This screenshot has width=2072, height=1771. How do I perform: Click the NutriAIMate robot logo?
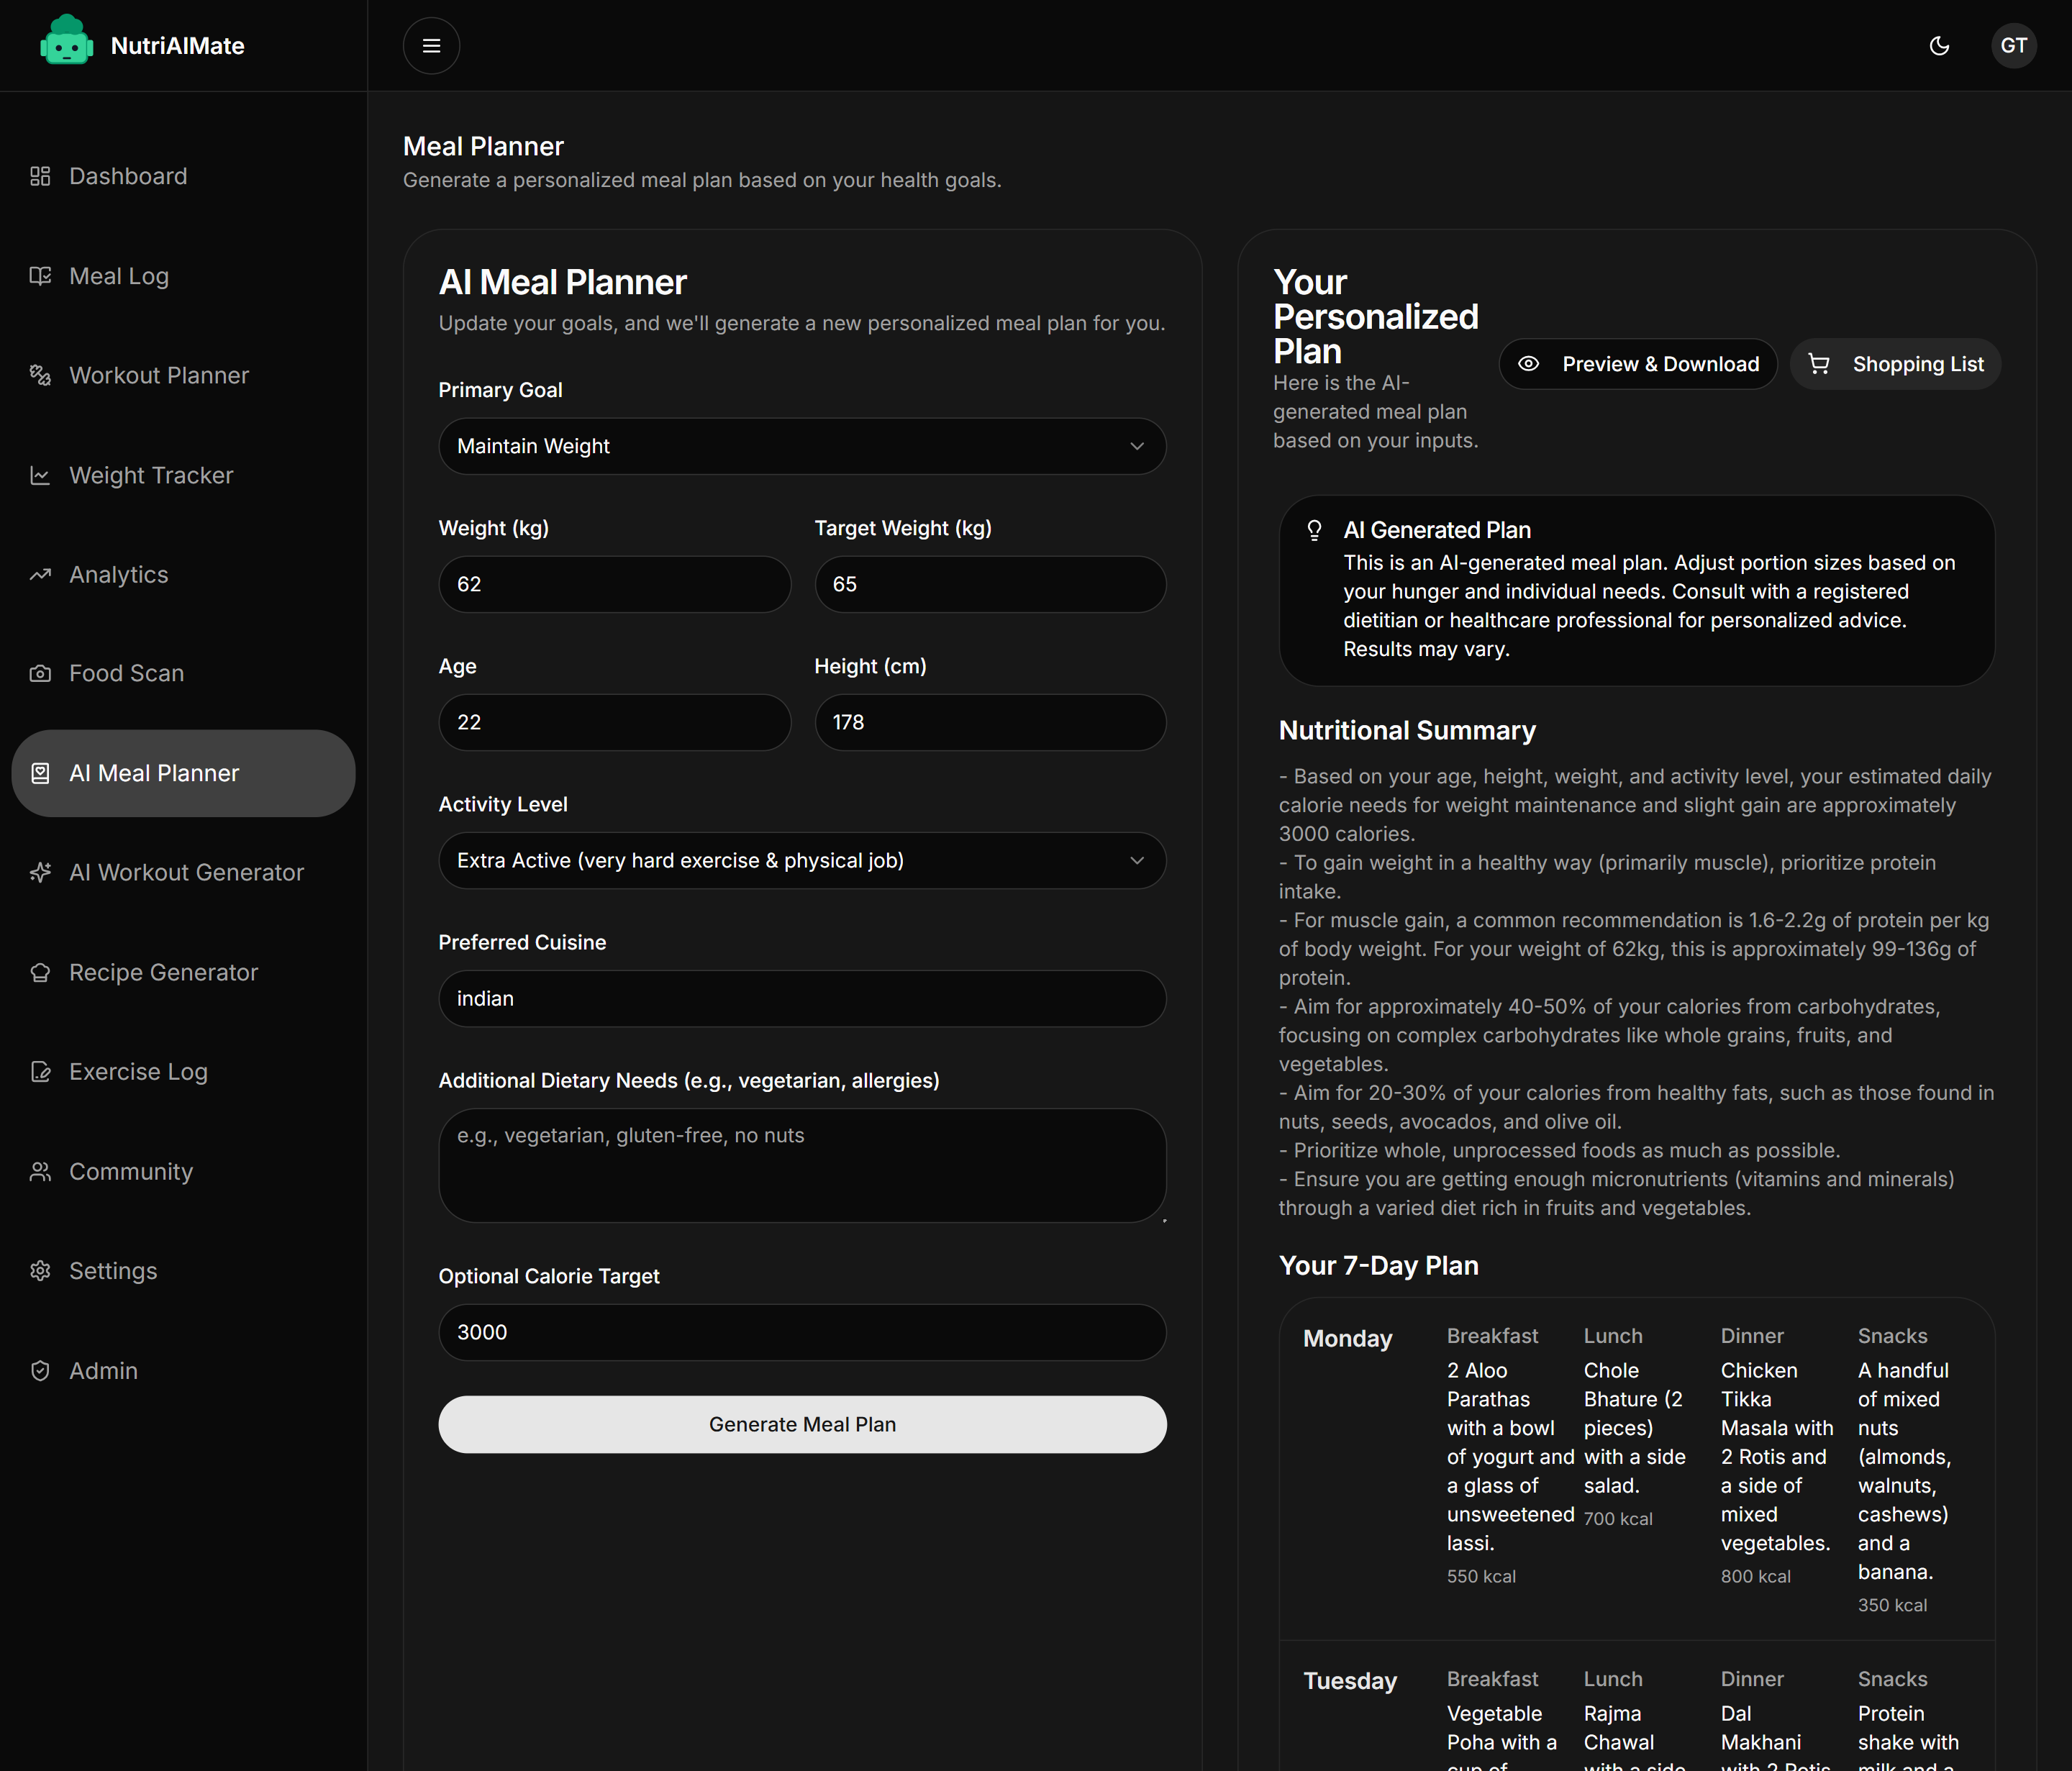(66, 42)
